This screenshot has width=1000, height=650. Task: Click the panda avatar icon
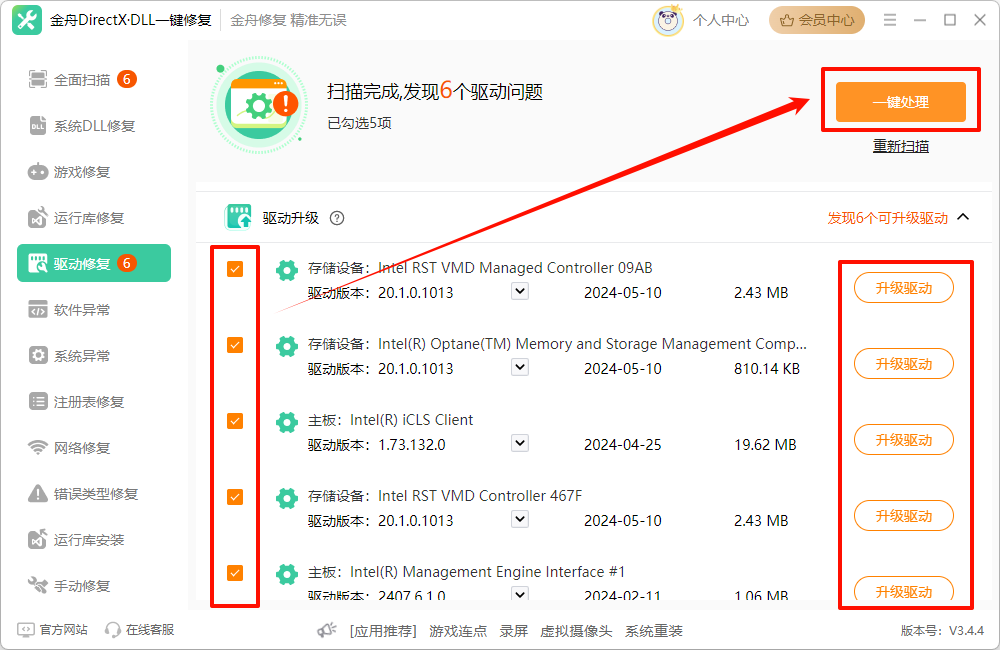click(x=668, y=20)
